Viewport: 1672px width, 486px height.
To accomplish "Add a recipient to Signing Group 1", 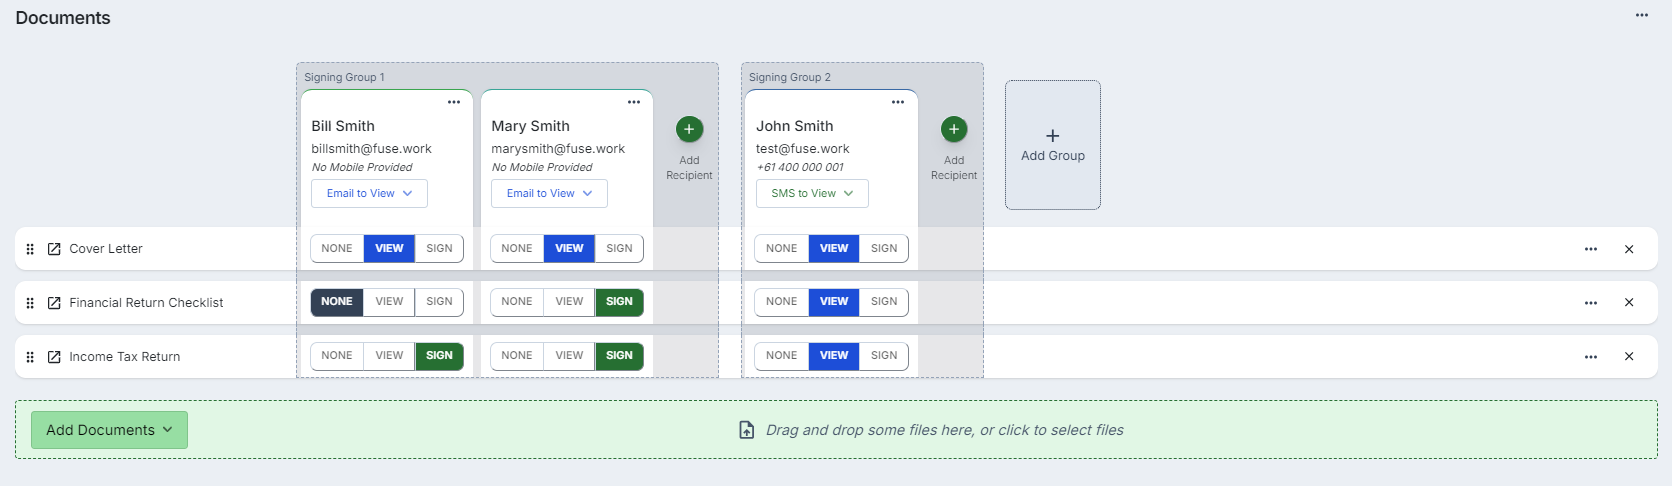I will pyautogui.click(x=689, y=130).
